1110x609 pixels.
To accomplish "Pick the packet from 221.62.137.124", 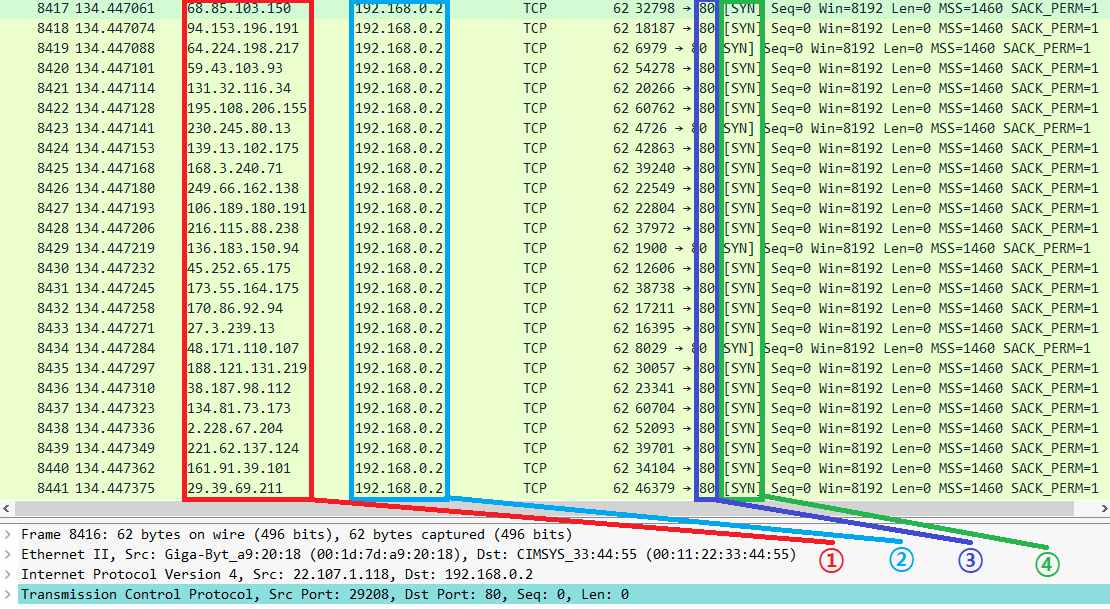I will (555, 448).
